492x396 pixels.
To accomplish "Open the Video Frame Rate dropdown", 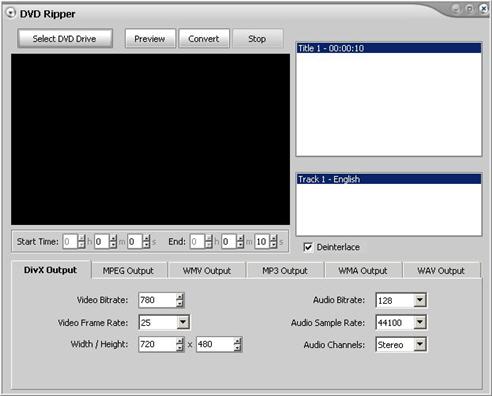I will (x=183, y=322).
